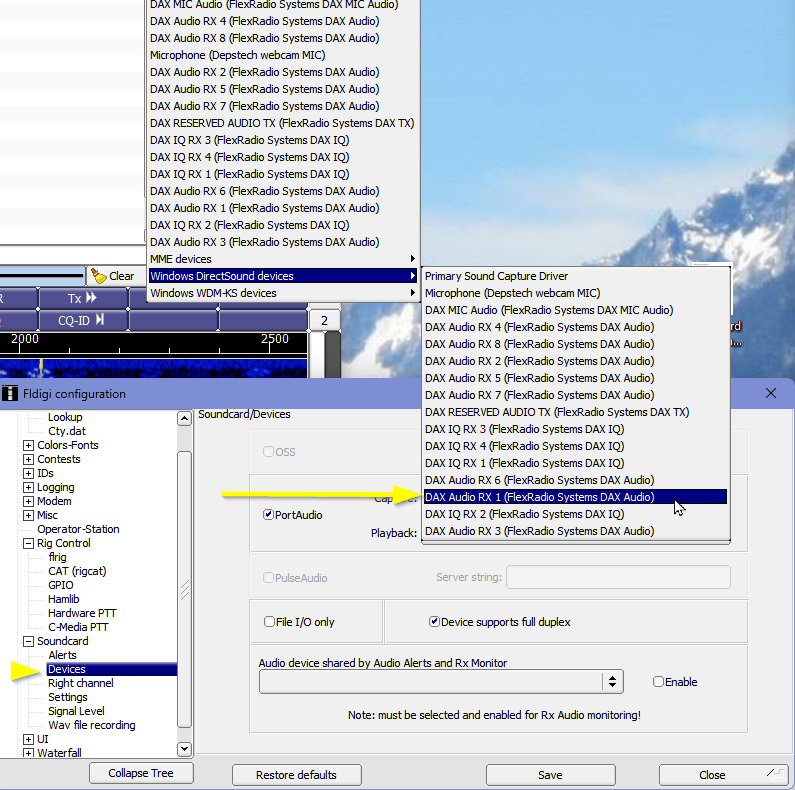Select Operator-Station in the tree
The width and height of the screenshot is (795, 790).
coord(78,529)
